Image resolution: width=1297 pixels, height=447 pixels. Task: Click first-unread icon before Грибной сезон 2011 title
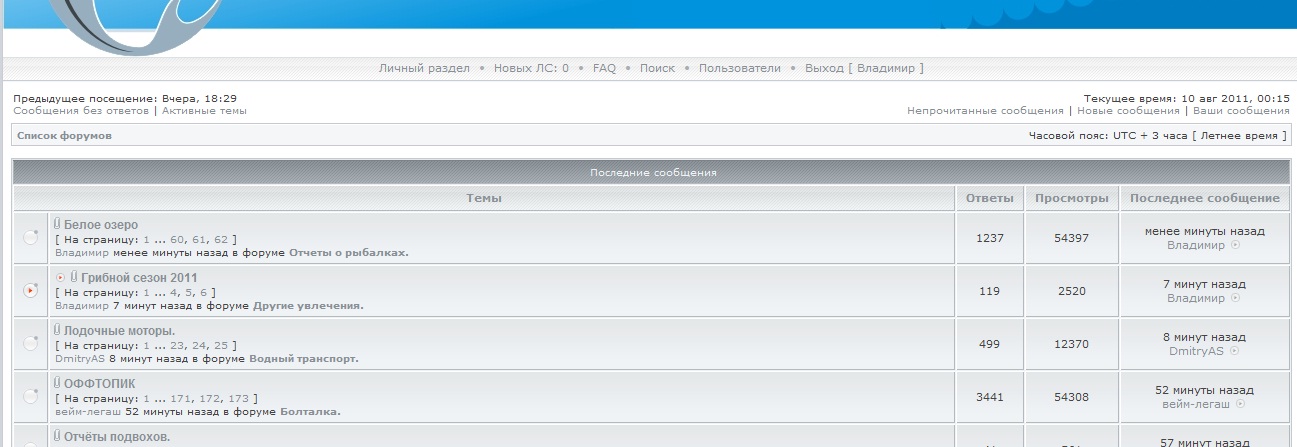point(61,277)
